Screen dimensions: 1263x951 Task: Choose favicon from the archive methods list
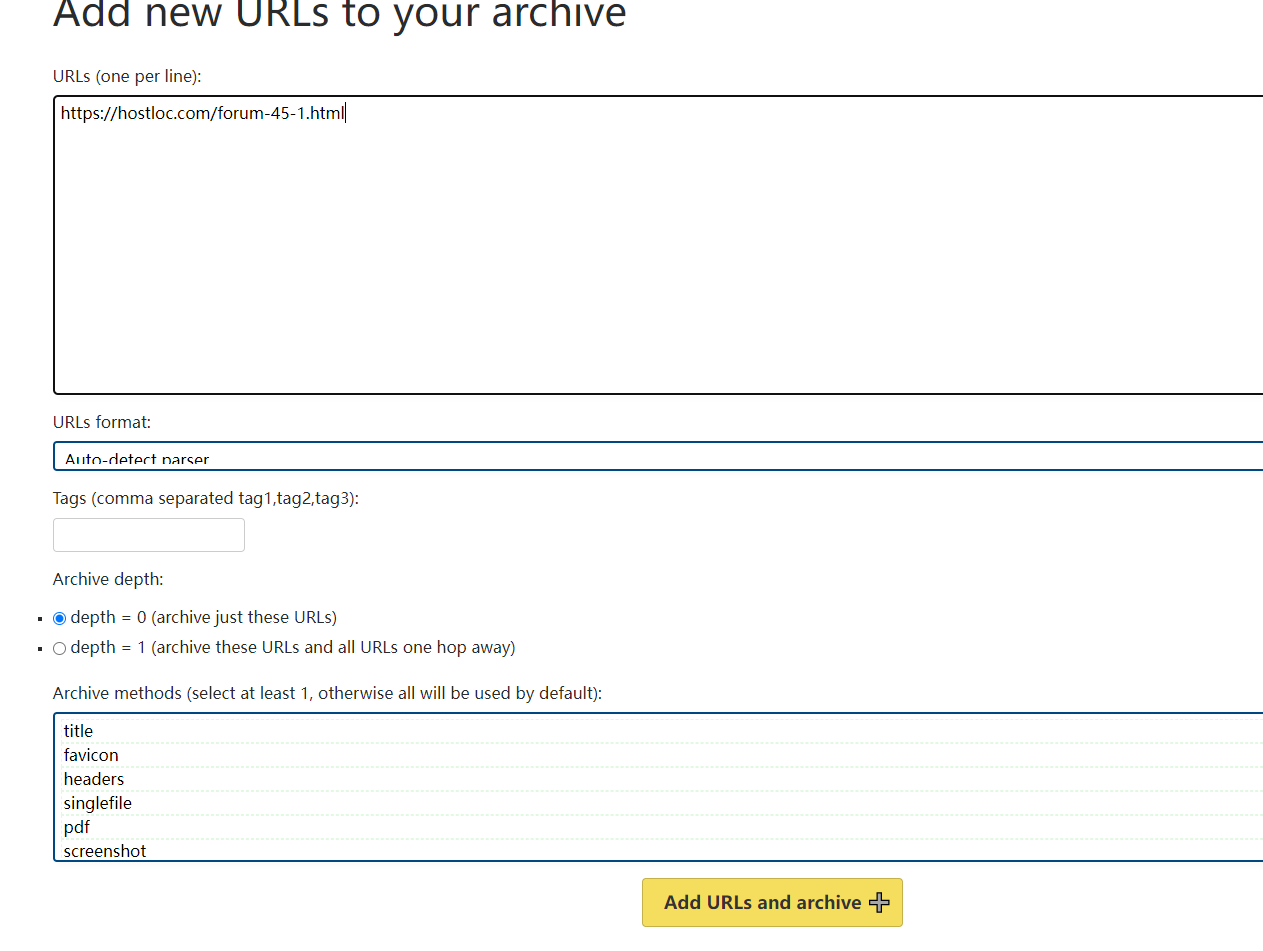91,755
